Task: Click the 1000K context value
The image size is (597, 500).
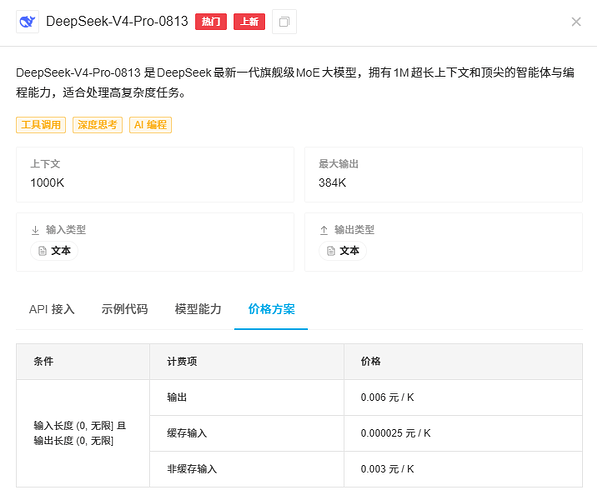Action: (x=47, y=183)
